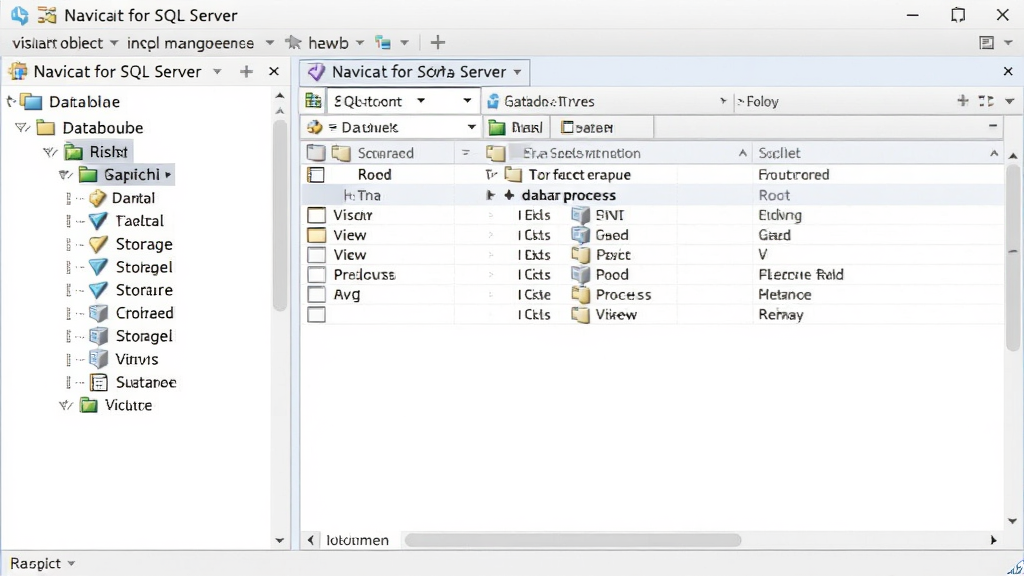Click the folder icon beside Tor facct erapue
Screen dimensions: 1024x576
(x=513, y=174)
